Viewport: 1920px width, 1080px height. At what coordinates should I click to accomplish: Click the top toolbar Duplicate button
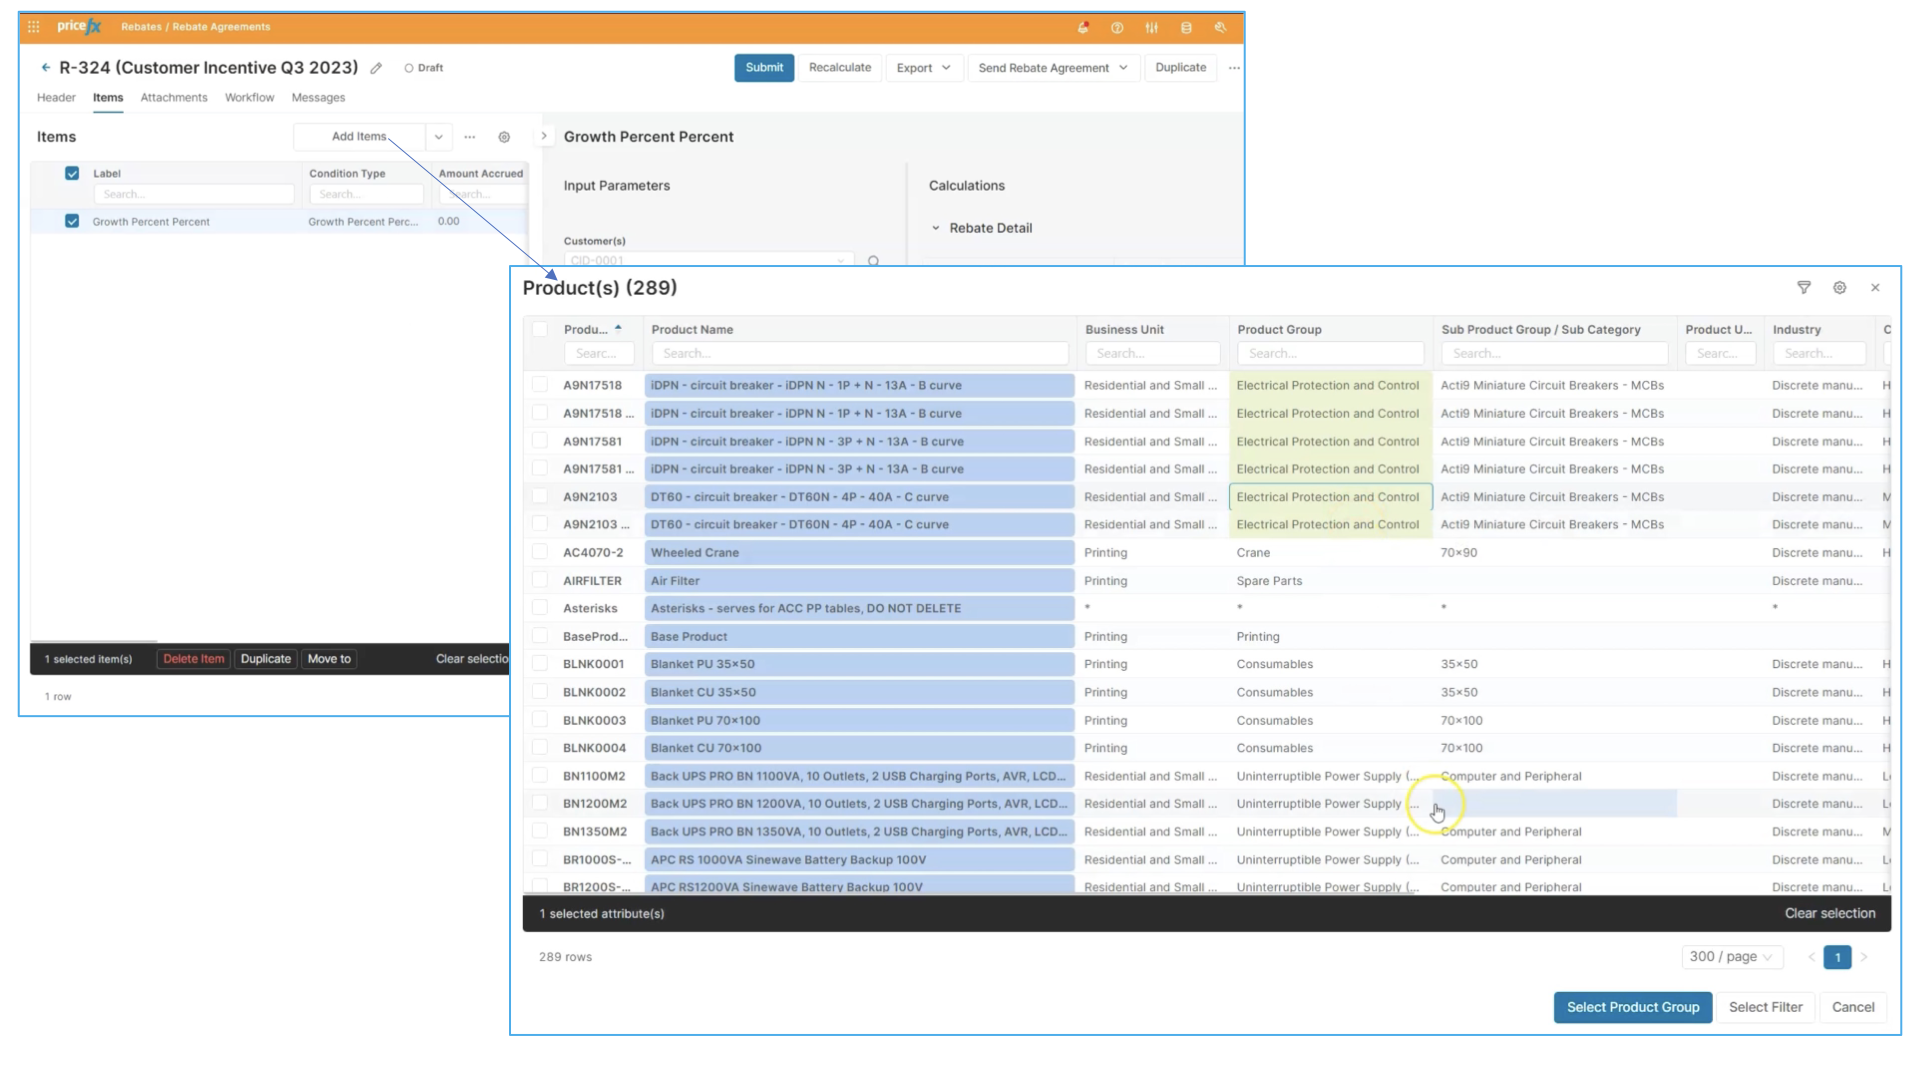pyautogui.click(x=1181, y=68)
